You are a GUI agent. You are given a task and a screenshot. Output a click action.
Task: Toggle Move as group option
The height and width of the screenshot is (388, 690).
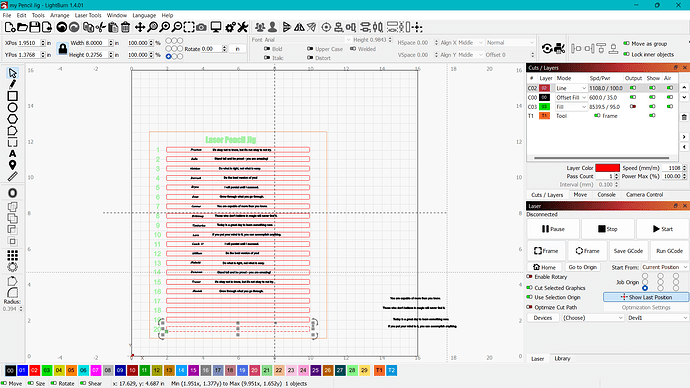coord(627,43)
